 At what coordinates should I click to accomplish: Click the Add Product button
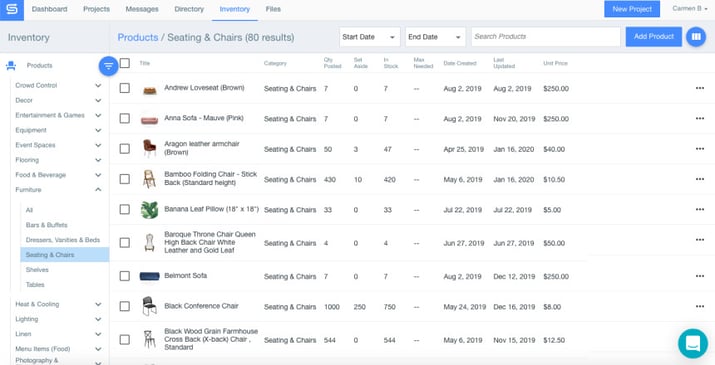coord(653,36)
